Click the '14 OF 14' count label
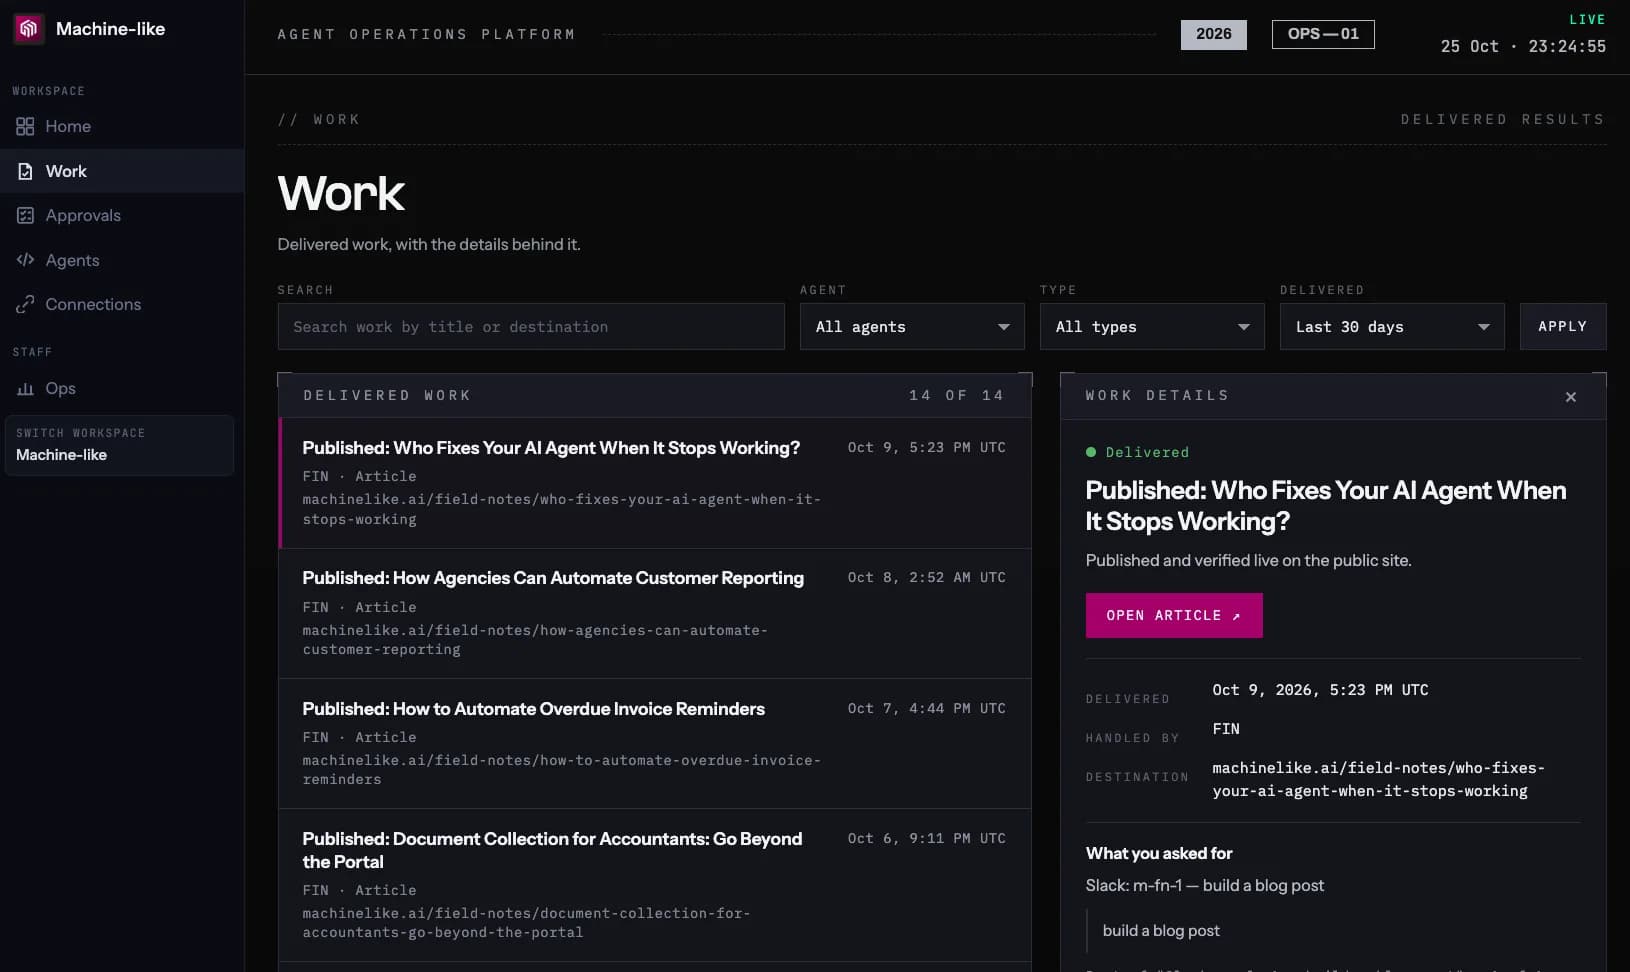1630x972 pixels. coord(956,395)
